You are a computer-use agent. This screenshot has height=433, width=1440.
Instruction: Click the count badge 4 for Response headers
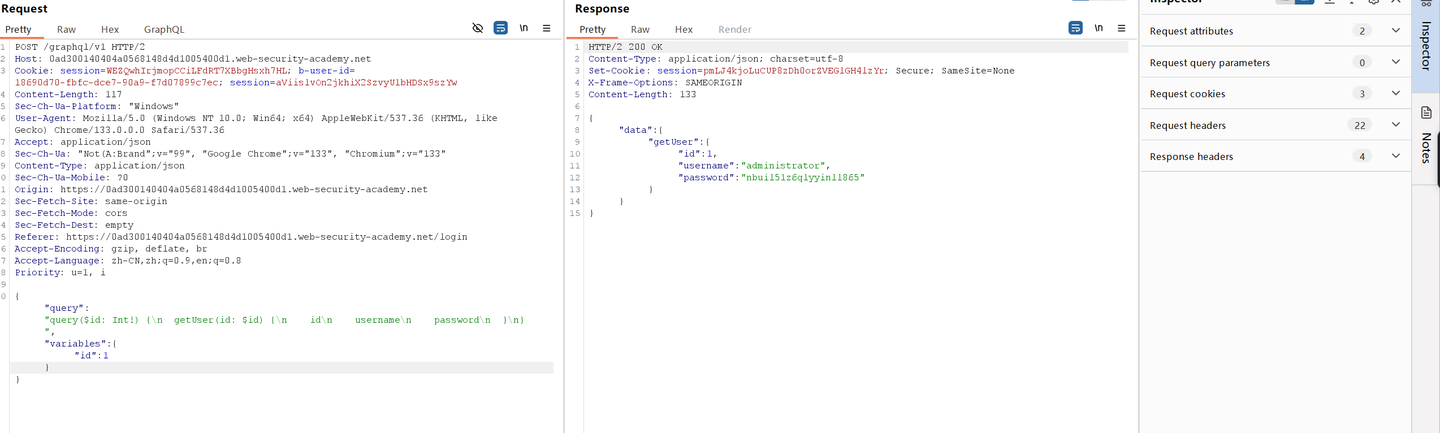click(1361, 156)
